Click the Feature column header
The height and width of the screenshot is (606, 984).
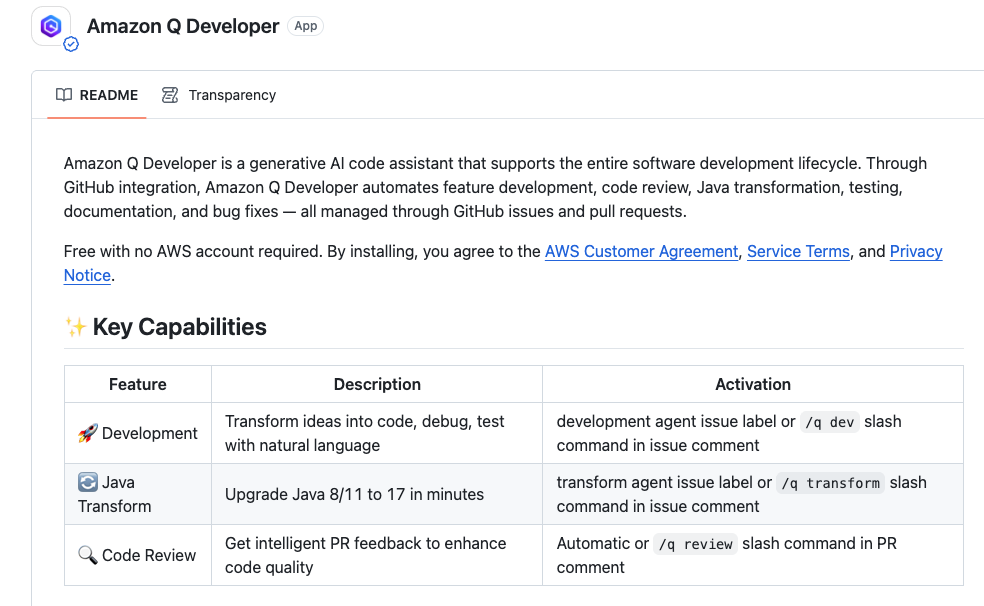pos(138,384)
